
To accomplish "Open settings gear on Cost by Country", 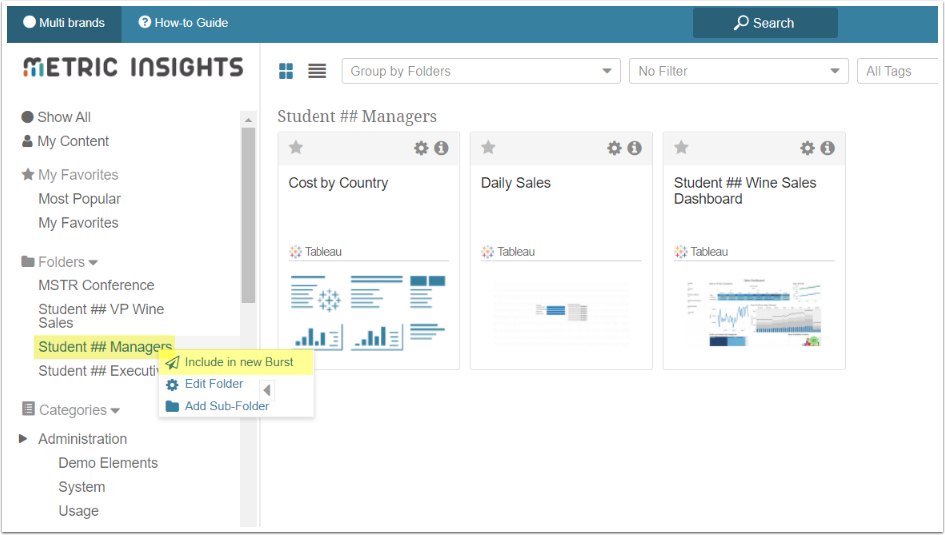I will click(421, 148).
